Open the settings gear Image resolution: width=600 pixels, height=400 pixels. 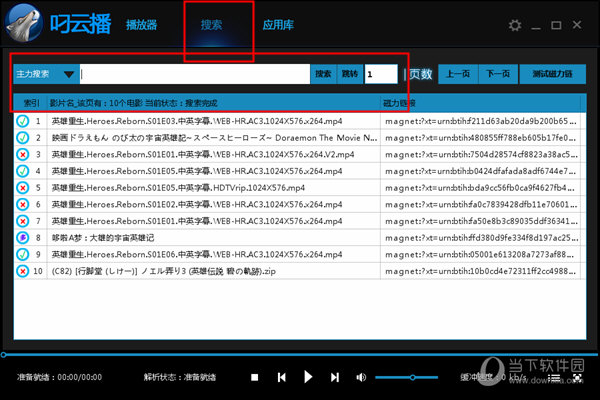(x=515, y=25)
